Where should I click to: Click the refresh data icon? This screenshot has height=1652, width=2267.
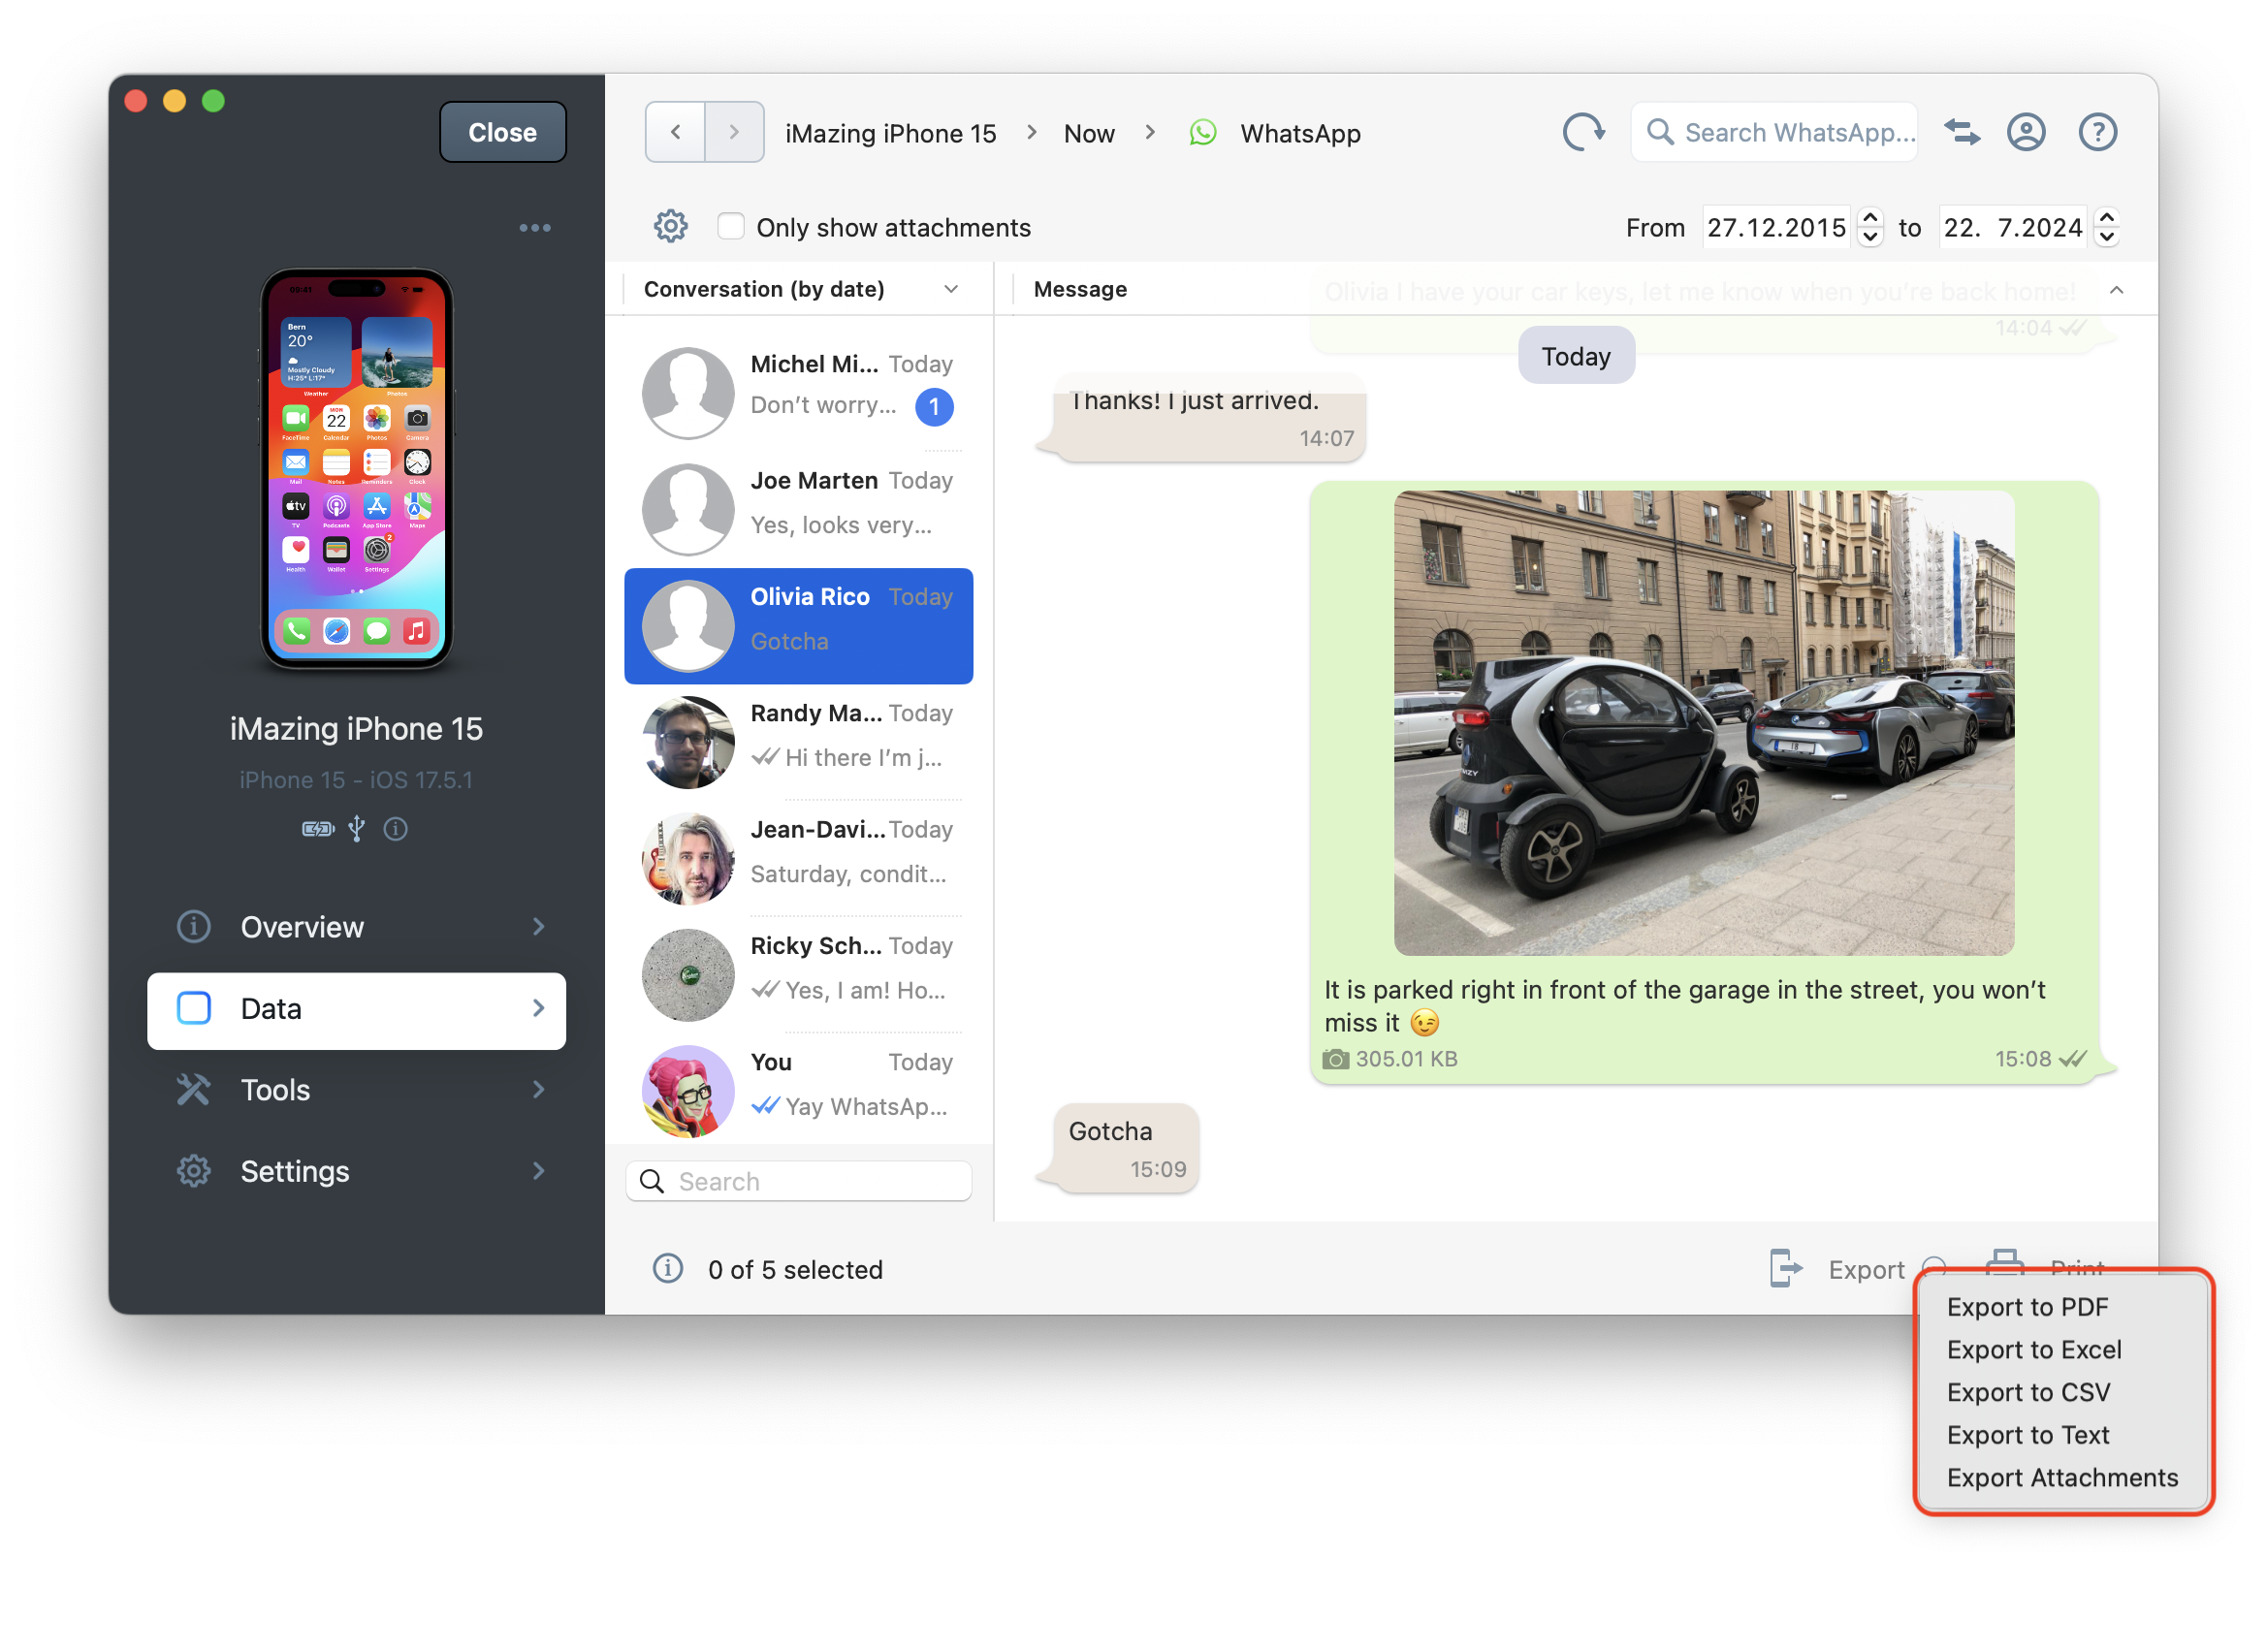click(x=1583, y=132)
